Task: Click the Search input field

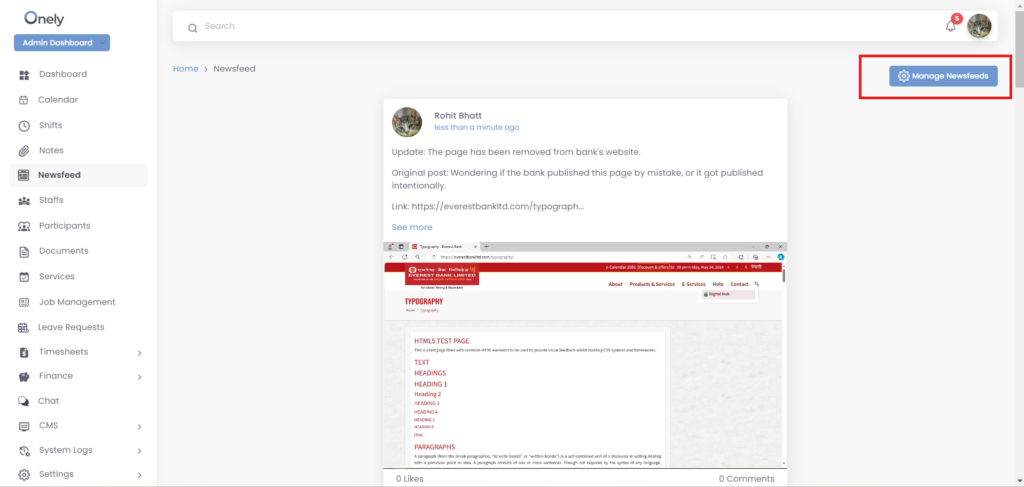Action: 560,27
